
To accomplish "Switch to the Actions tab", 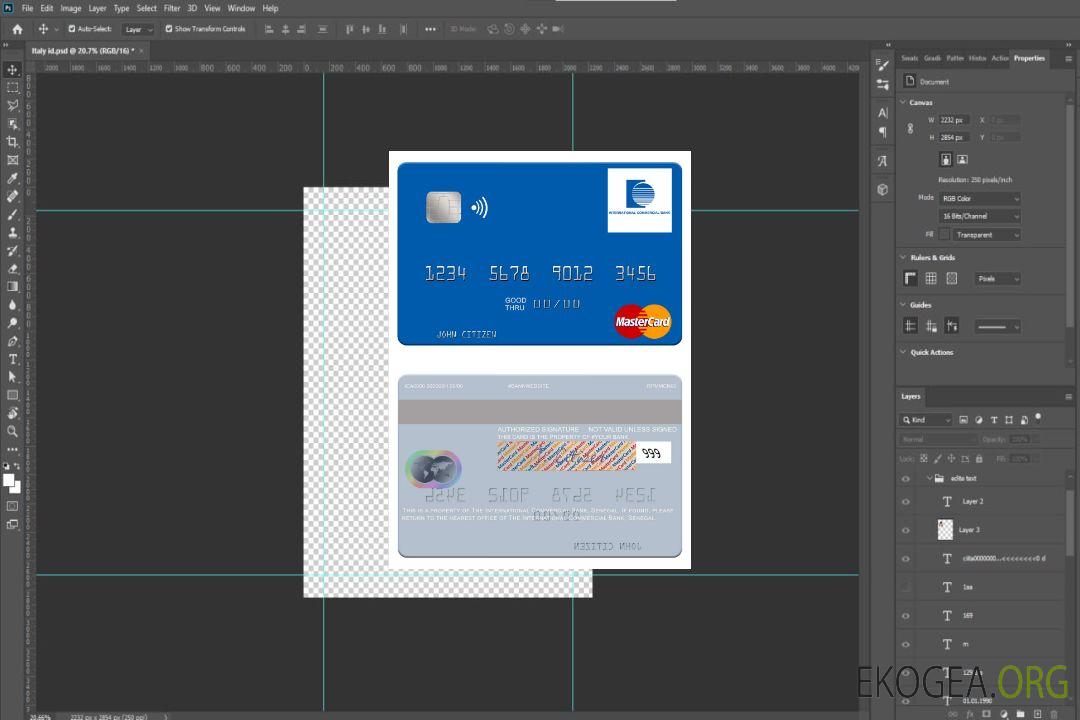I will (x=999, y=59).
